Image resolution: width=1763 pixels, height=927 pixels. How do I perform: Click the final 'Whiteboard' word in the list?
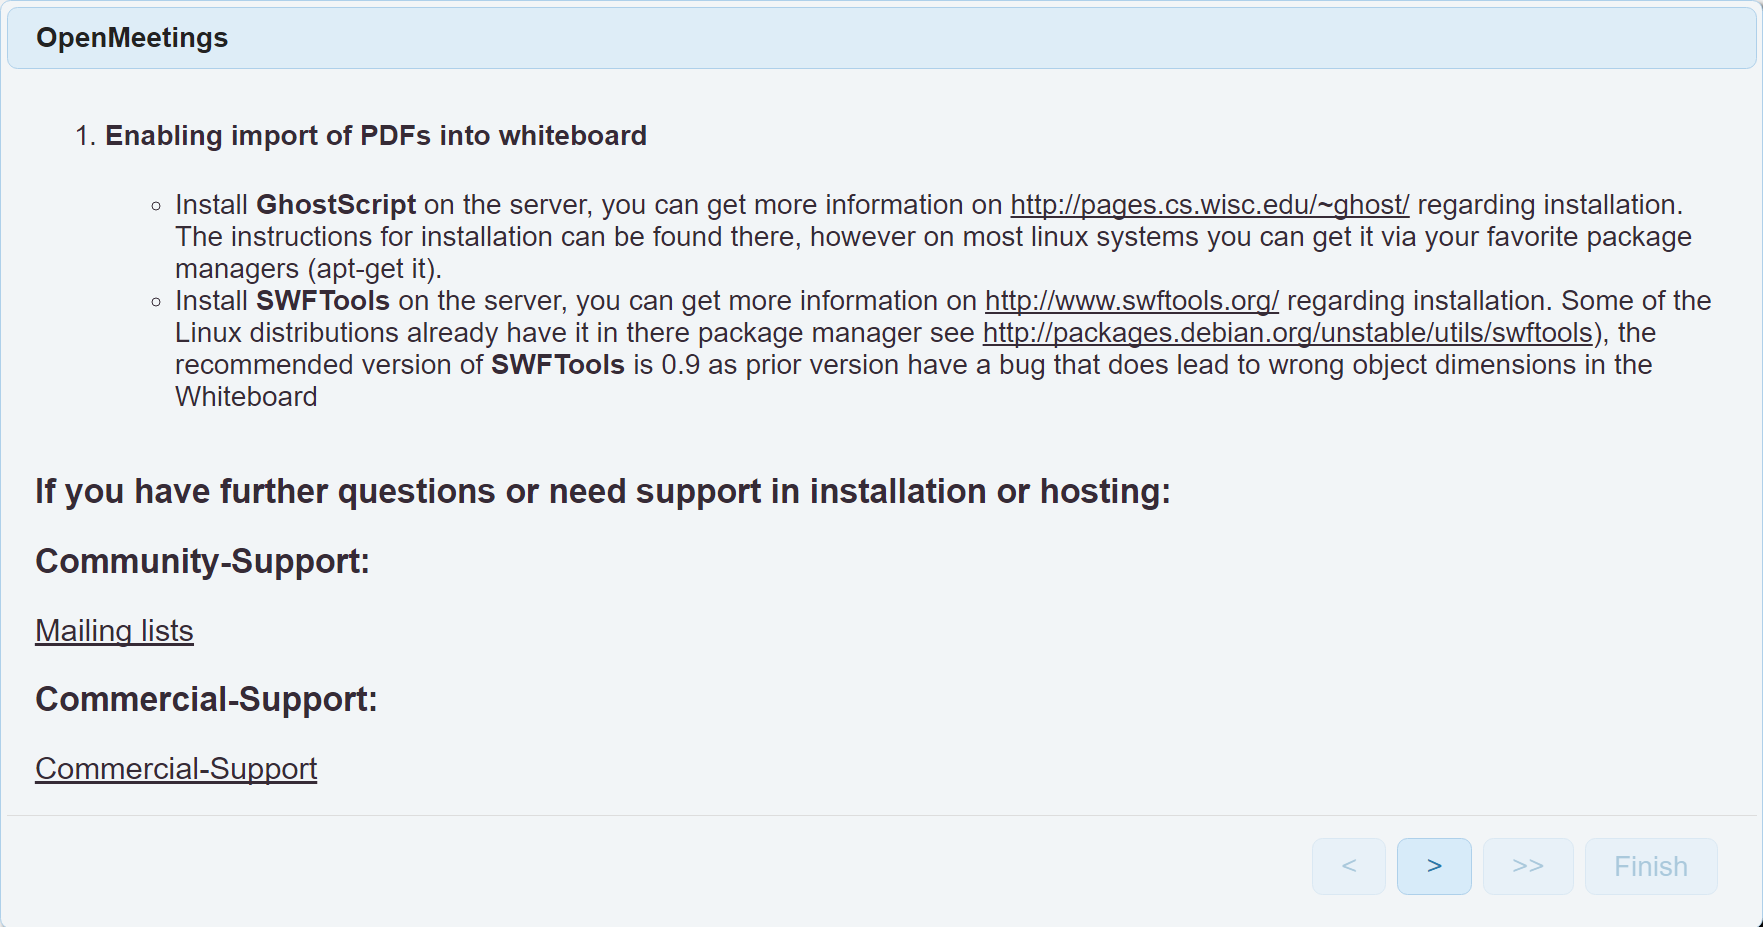click(x=246, y=397)
